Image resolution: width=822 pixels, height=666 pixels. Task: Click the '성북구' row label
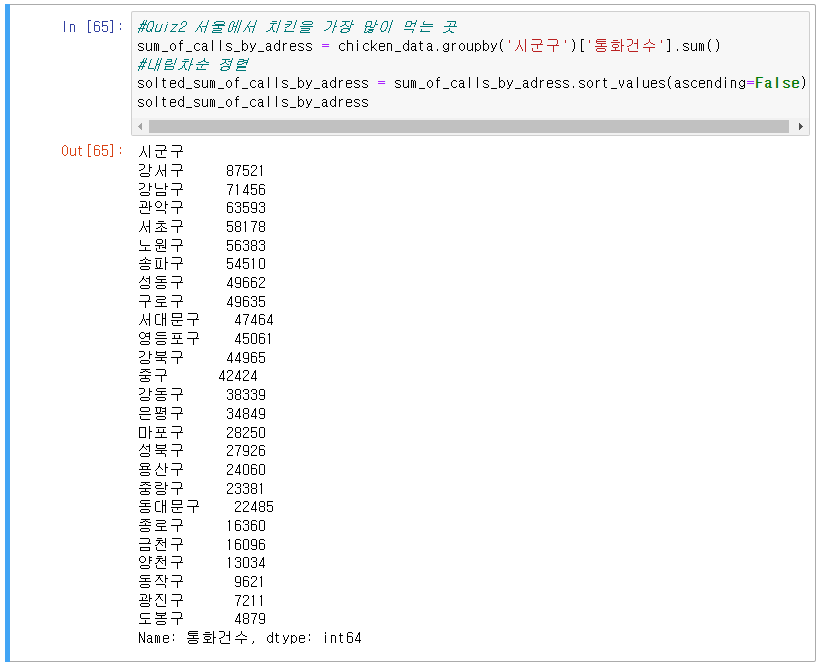pos(161,451)
